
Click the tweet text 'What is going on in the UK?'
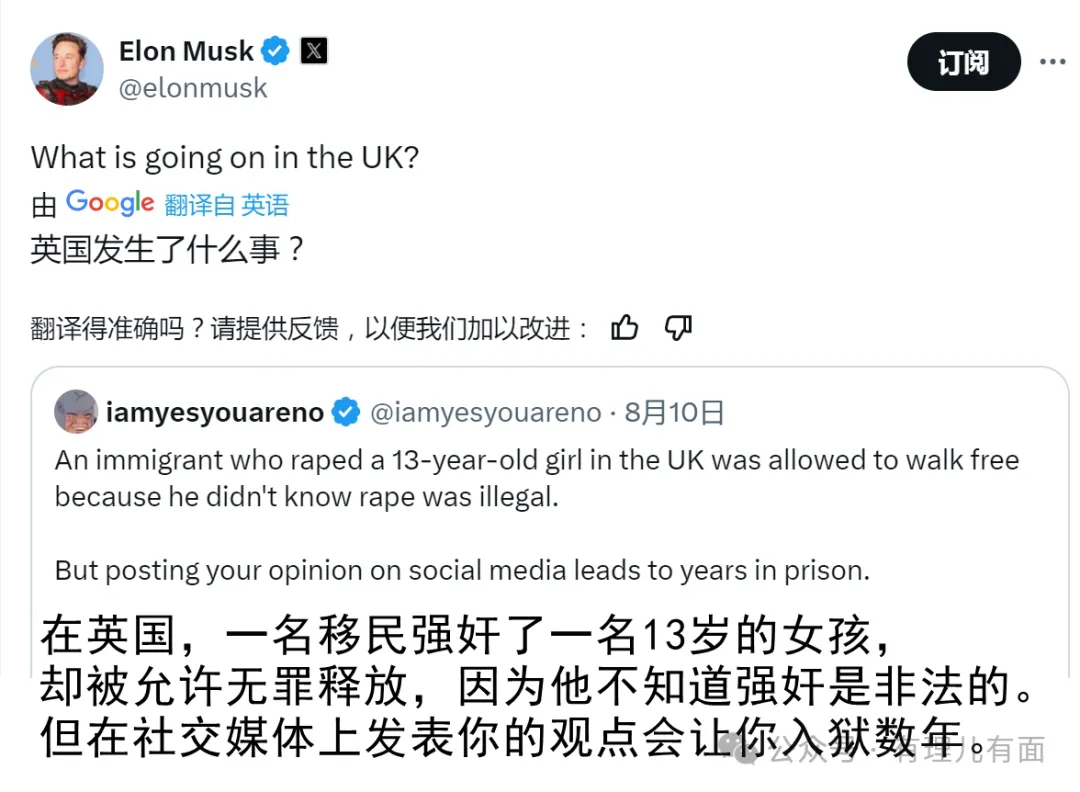[224, 157]
